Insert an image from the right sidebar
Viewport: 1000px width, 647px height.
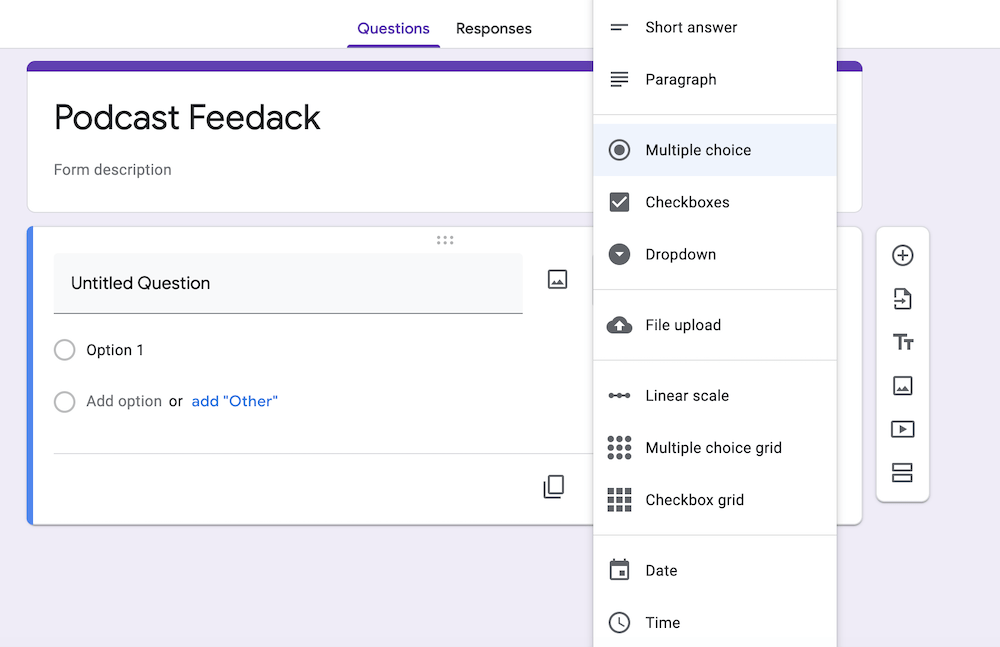pyautogui.click(x=903, y=385)
